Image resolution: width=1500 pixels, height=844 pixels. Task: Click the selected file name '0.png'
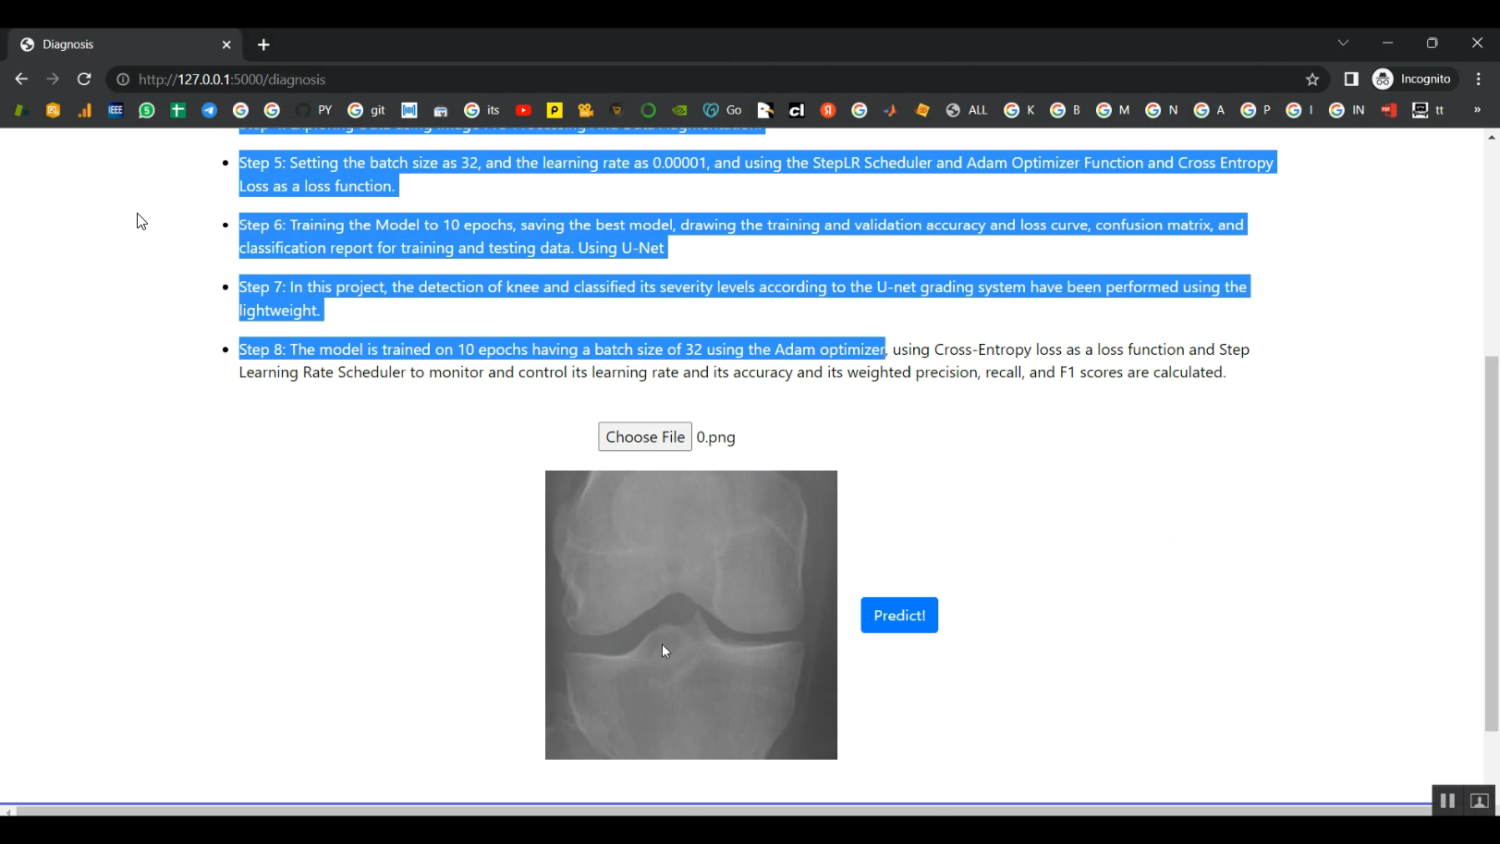716,437
